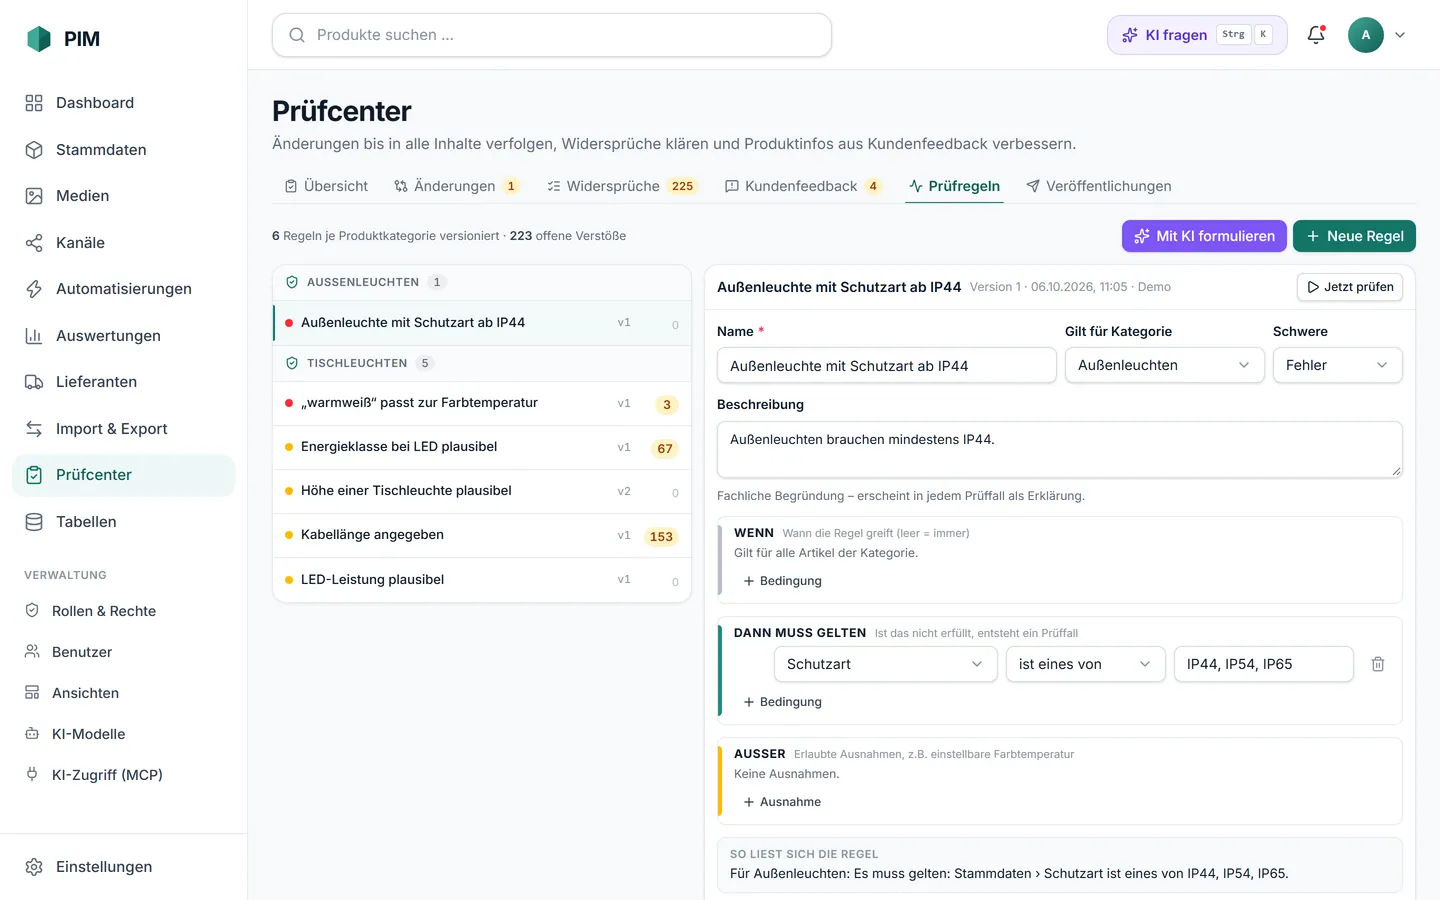Image resolution: width=1440 pixels, height=900 pixels.
Task: Click the 'Mit KI formulieren' button
Action: pos(1204,236)
